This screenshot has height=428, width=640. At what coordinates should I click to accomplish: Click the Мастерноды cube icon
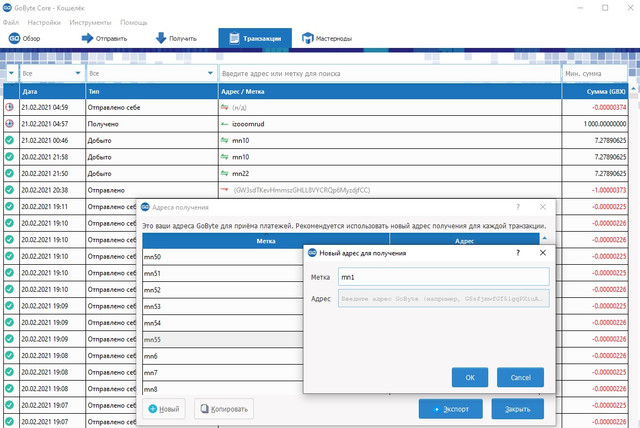pos(307,38)
